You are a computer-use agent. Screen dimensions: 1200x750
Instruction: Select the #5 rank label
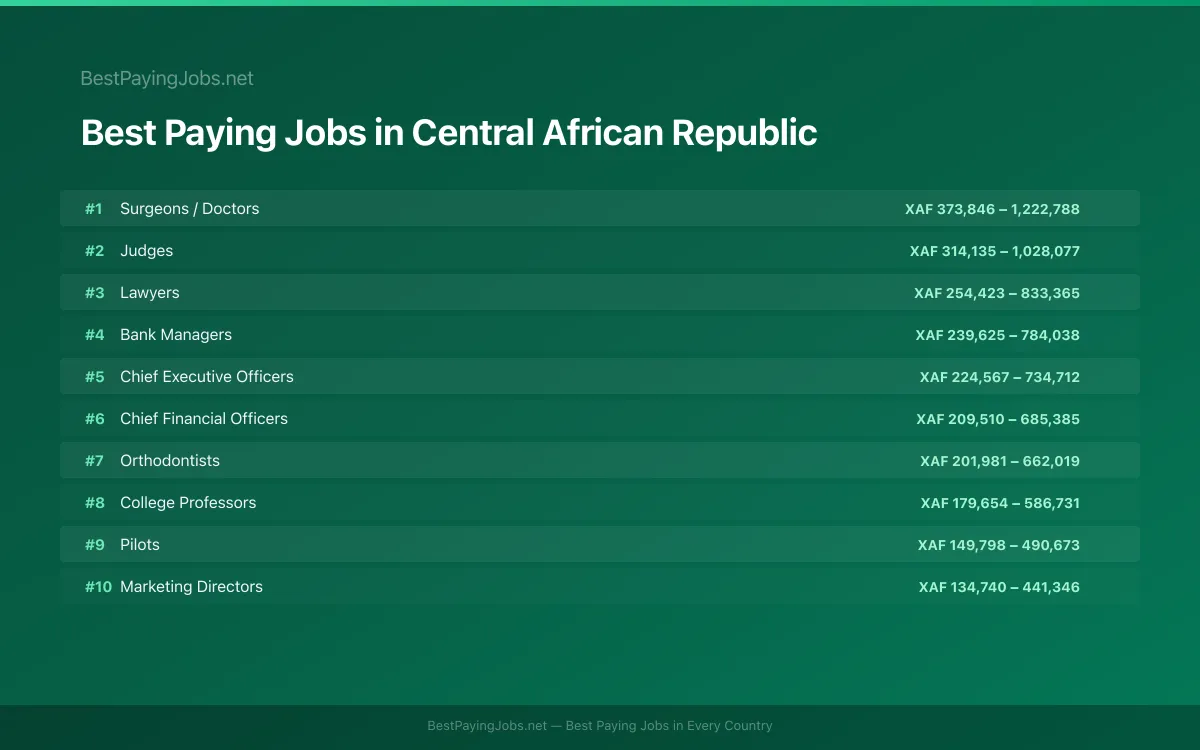coord(94,377)
